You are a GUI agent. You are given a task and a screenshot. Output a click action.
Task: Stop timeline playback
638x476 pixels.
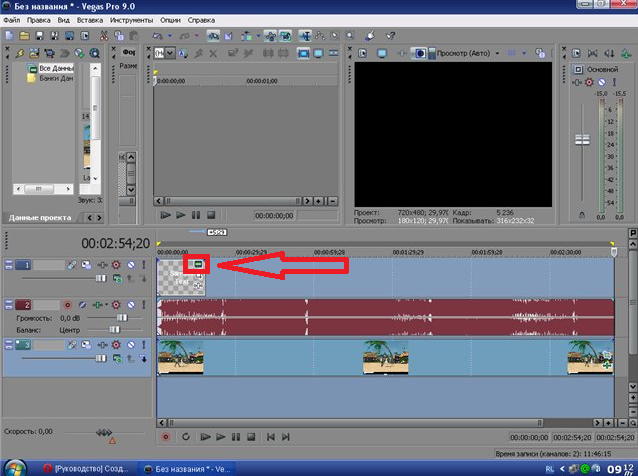point(251,437)
